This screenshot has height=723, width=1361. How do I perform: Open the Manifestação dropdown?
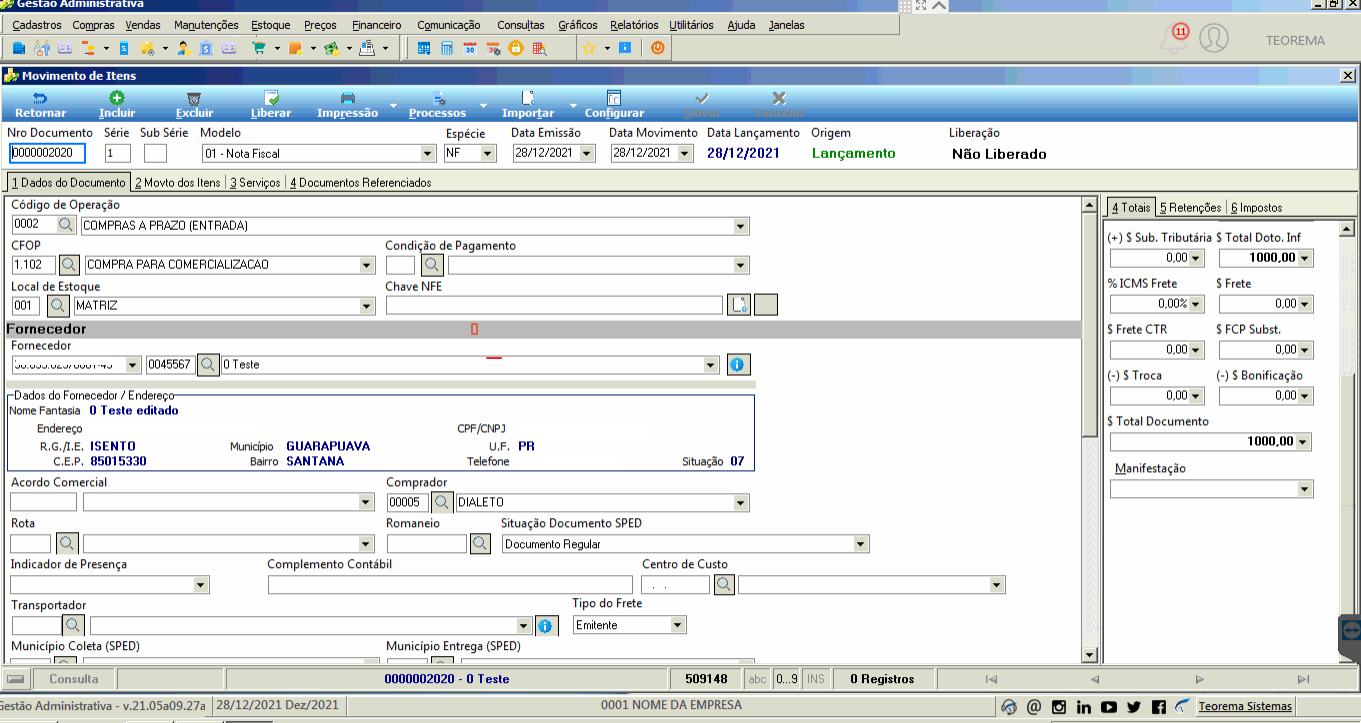coord(1305,489)
